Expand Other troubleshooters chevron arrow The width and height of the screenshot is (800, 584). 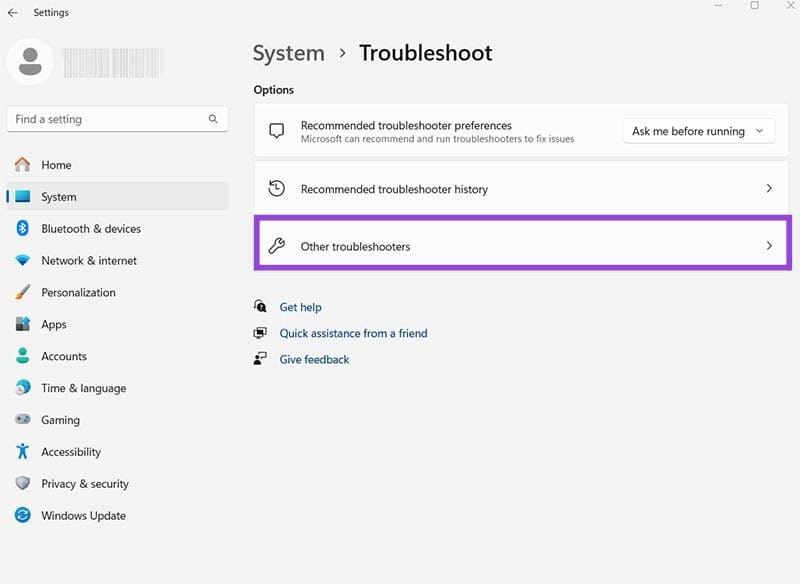(769, 246)
